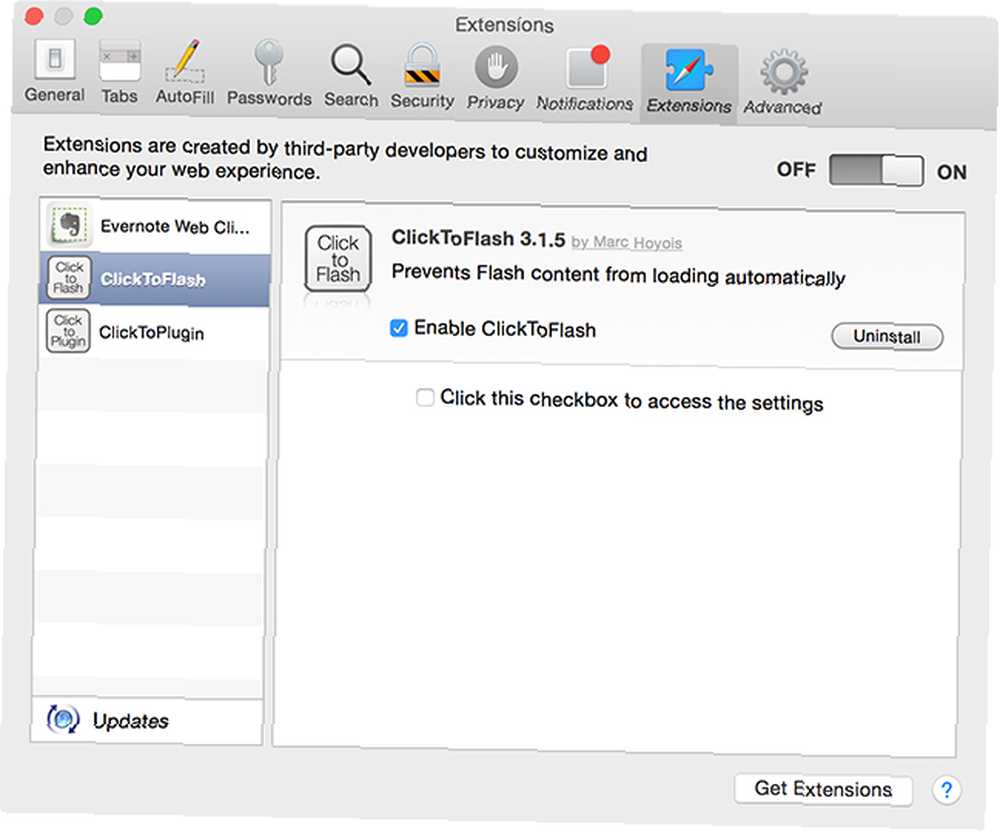Uncheck Enable ClickToFlash checkbox
This screenshot has height=832, width=1000.
click(399, 328)
